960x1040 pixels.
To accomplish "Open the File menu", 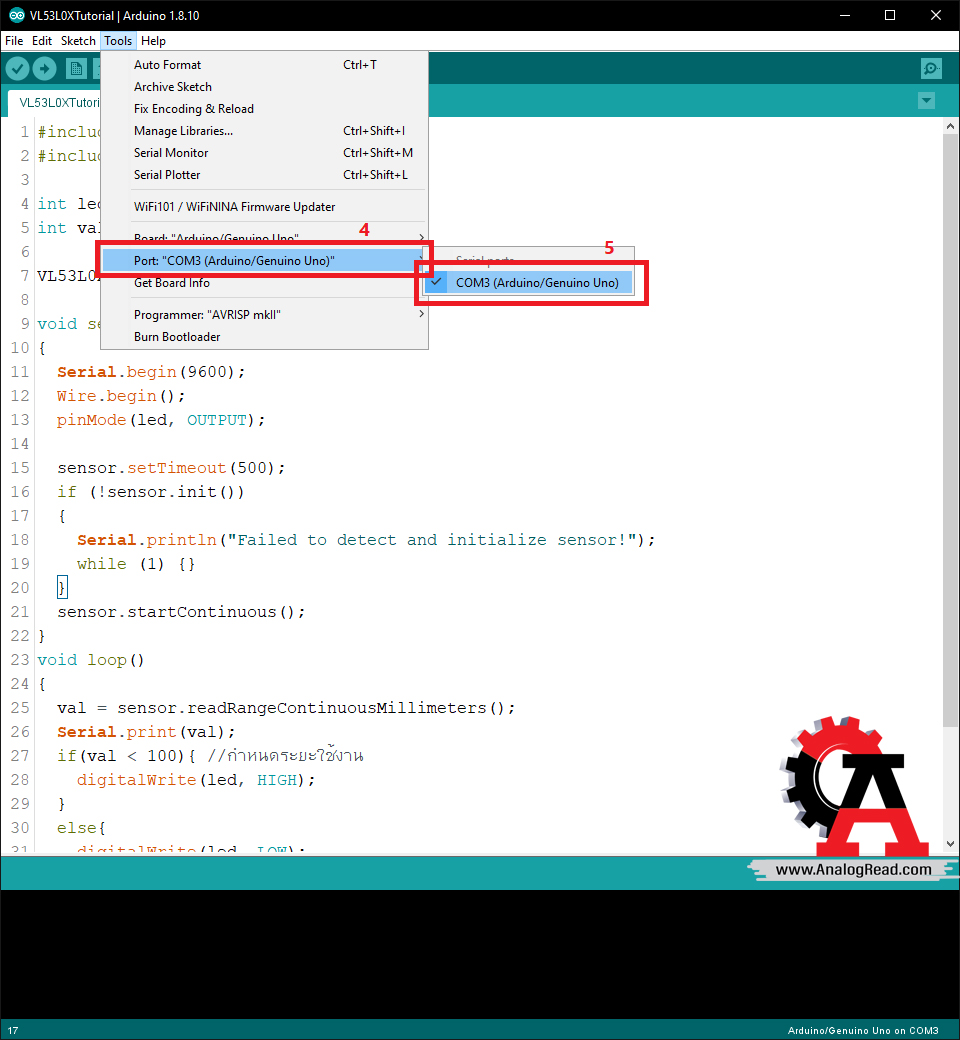I will [x=14, y=41].
